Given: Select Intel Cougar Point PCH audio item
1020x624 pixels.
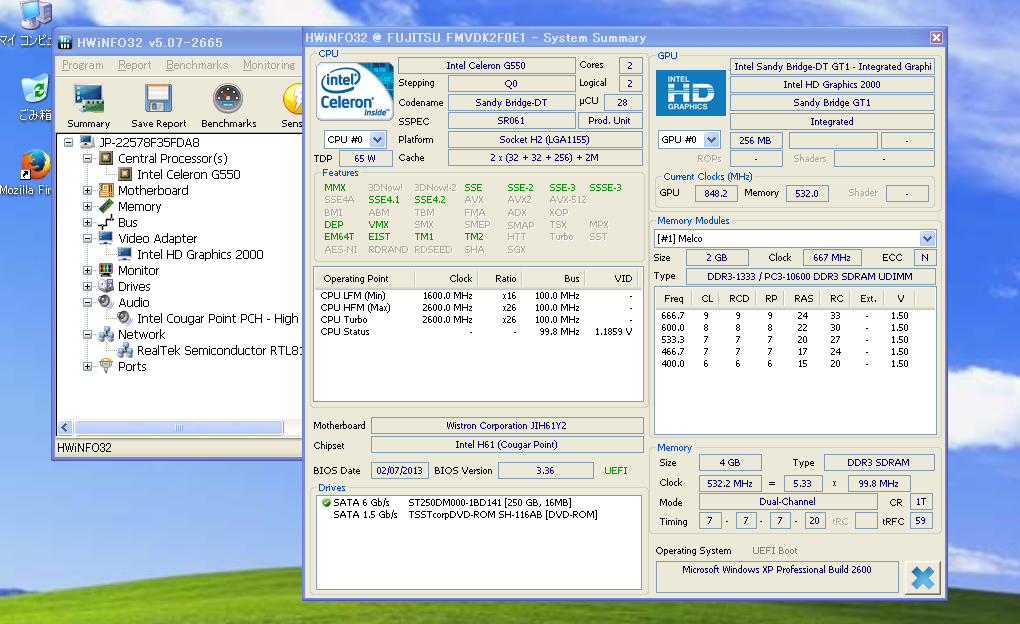Looking at the screenshot, I should 218,318.
